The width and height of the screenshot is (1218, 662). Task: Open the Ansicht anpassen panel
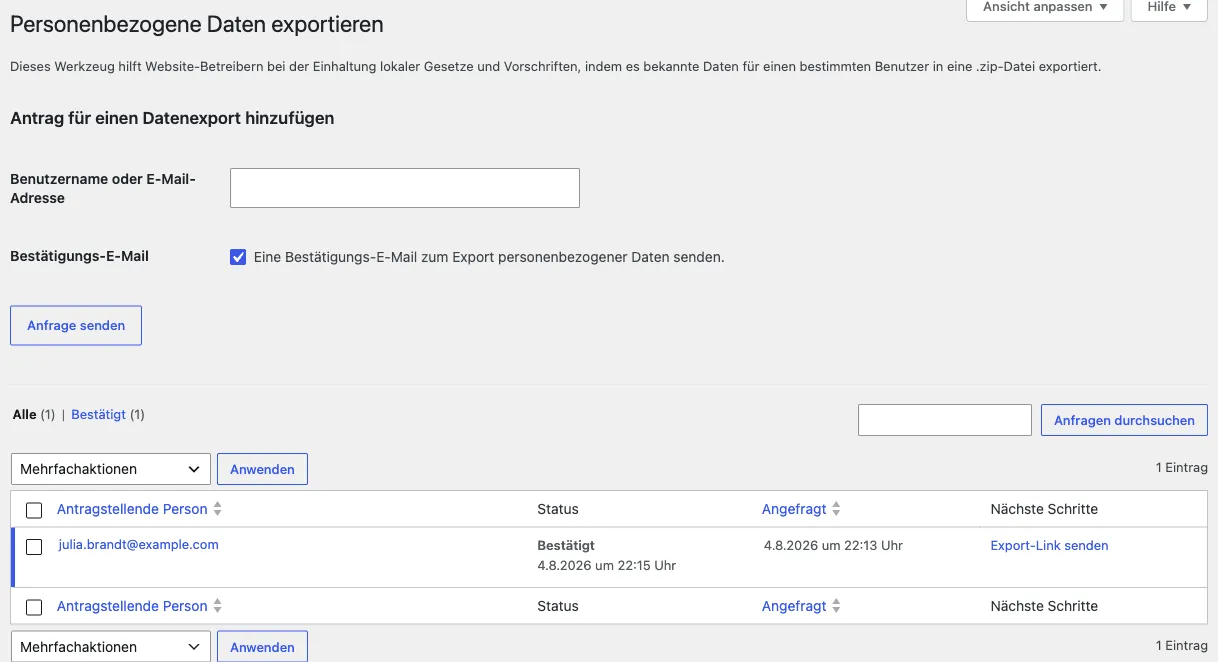(x=1045, y=8)
